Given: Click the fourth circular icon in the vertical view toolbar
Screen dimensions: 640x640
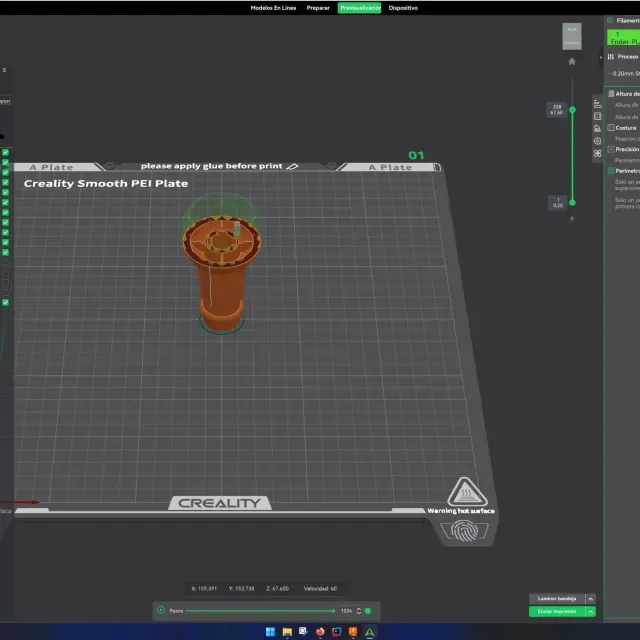Looking at the screenshot, I should point(598,141).
